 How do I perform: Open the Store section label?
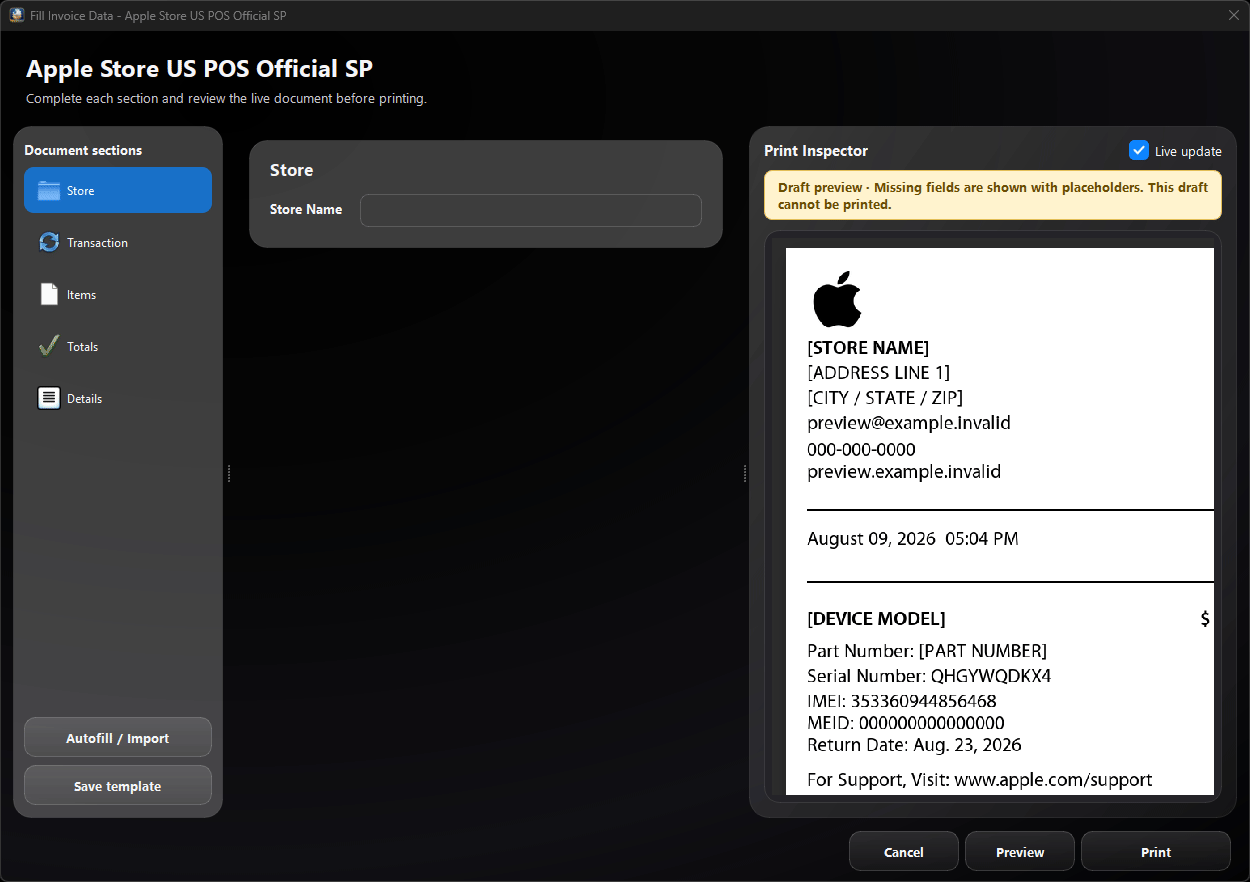[81, 190]
